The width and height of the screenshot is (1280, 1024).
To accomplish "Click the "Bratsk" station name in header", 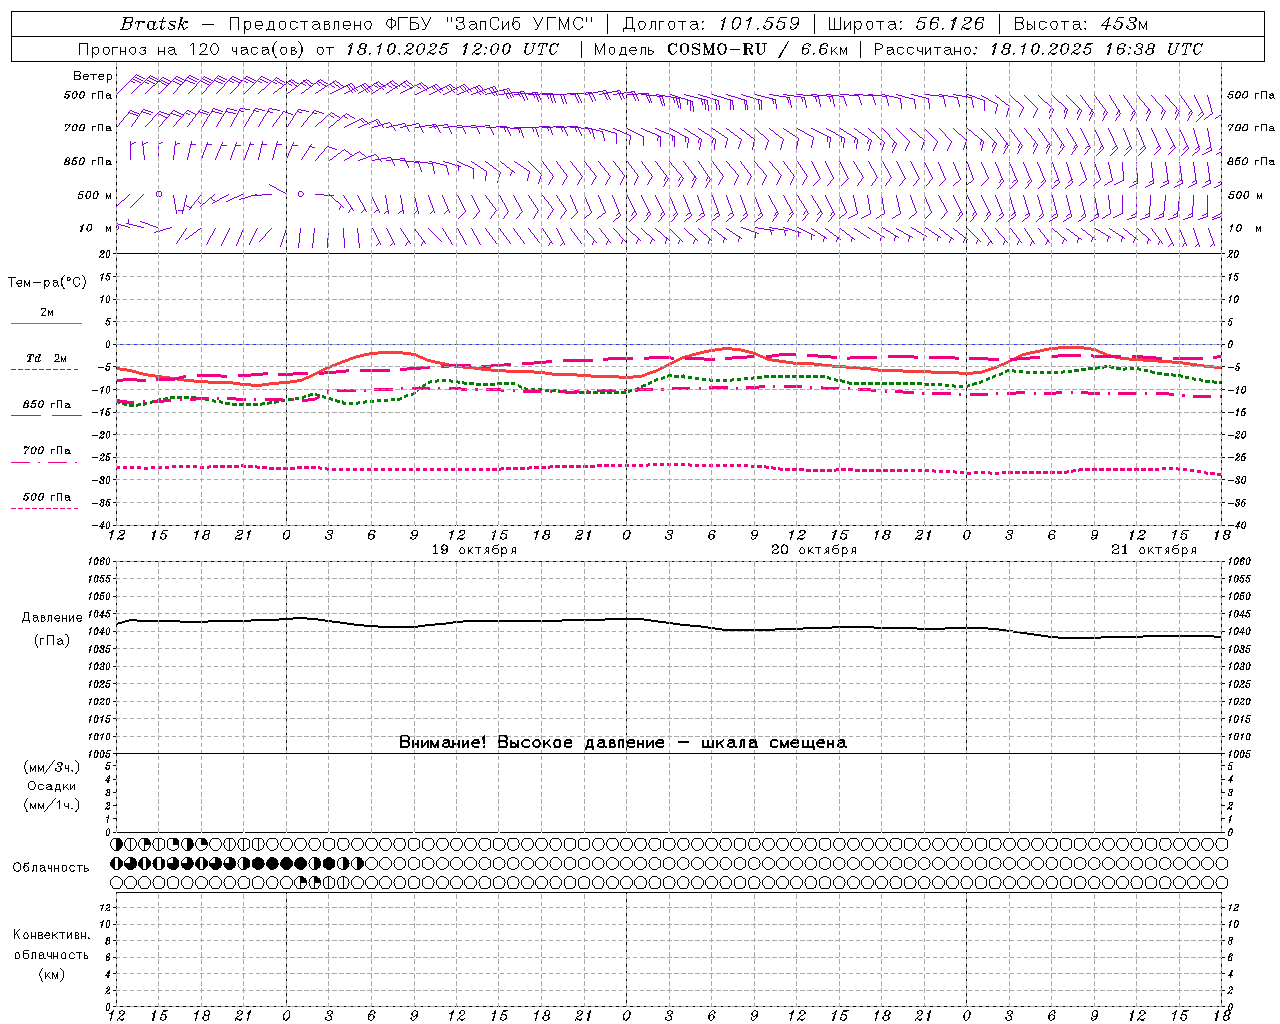I will coord(153,24).
